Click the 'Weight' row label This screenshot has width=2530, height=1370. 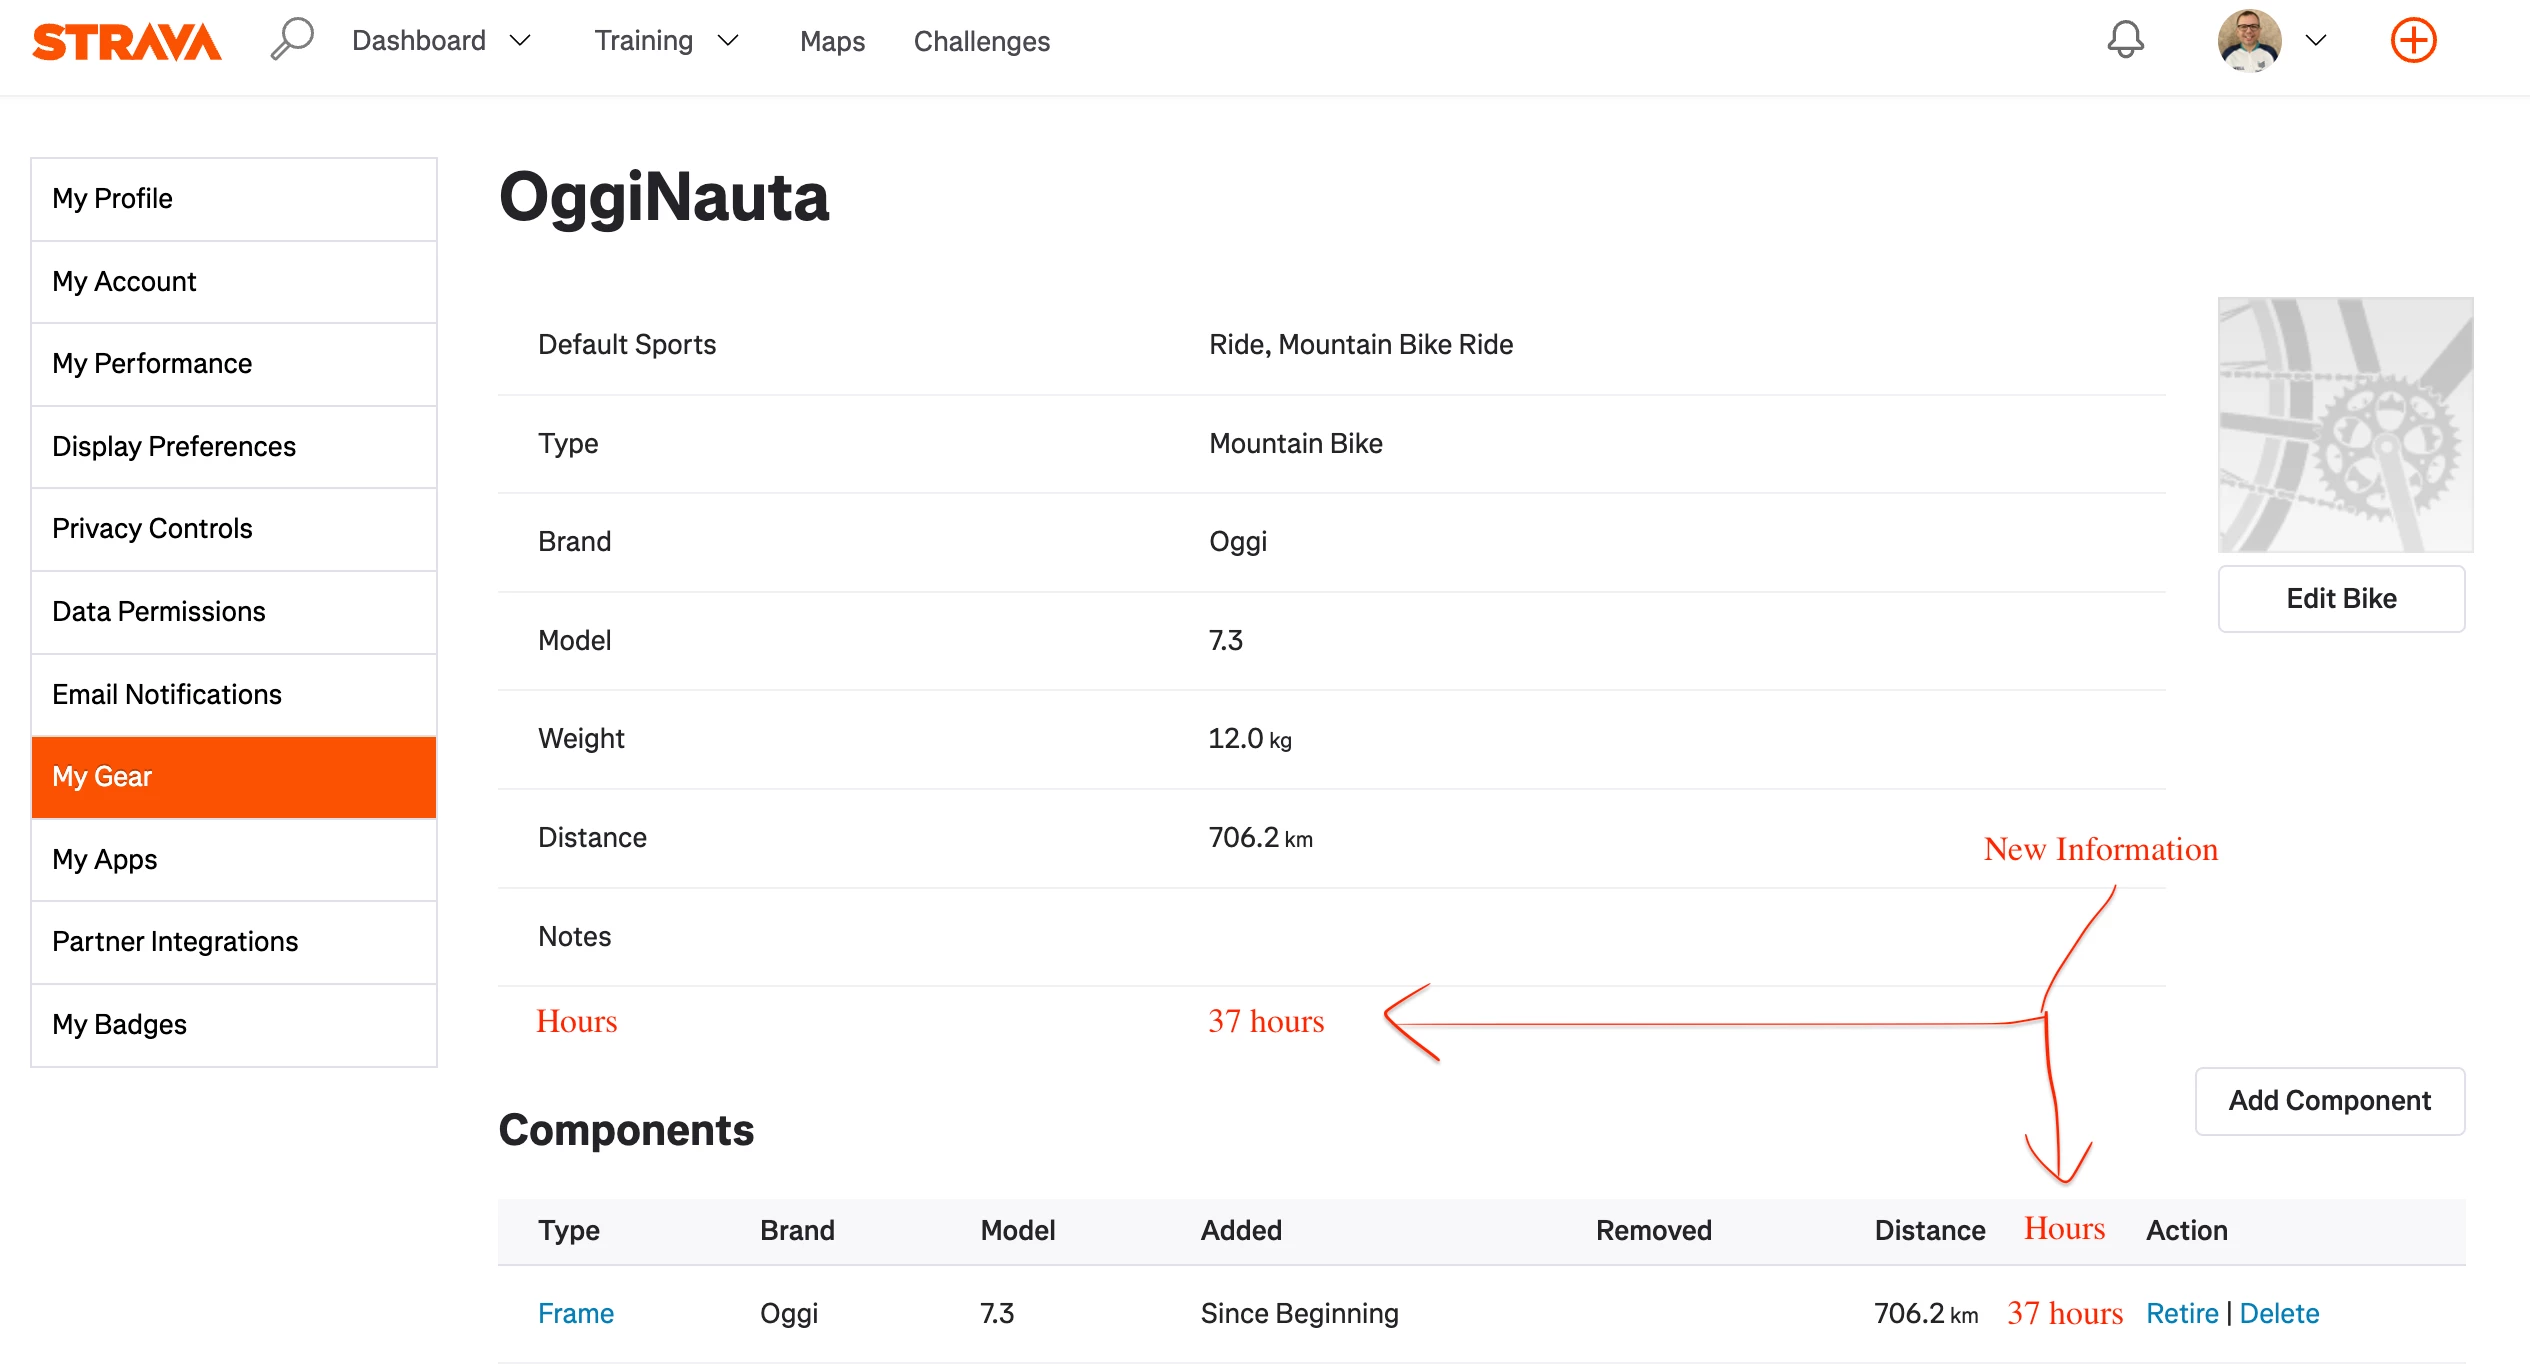tap(581, 739)
